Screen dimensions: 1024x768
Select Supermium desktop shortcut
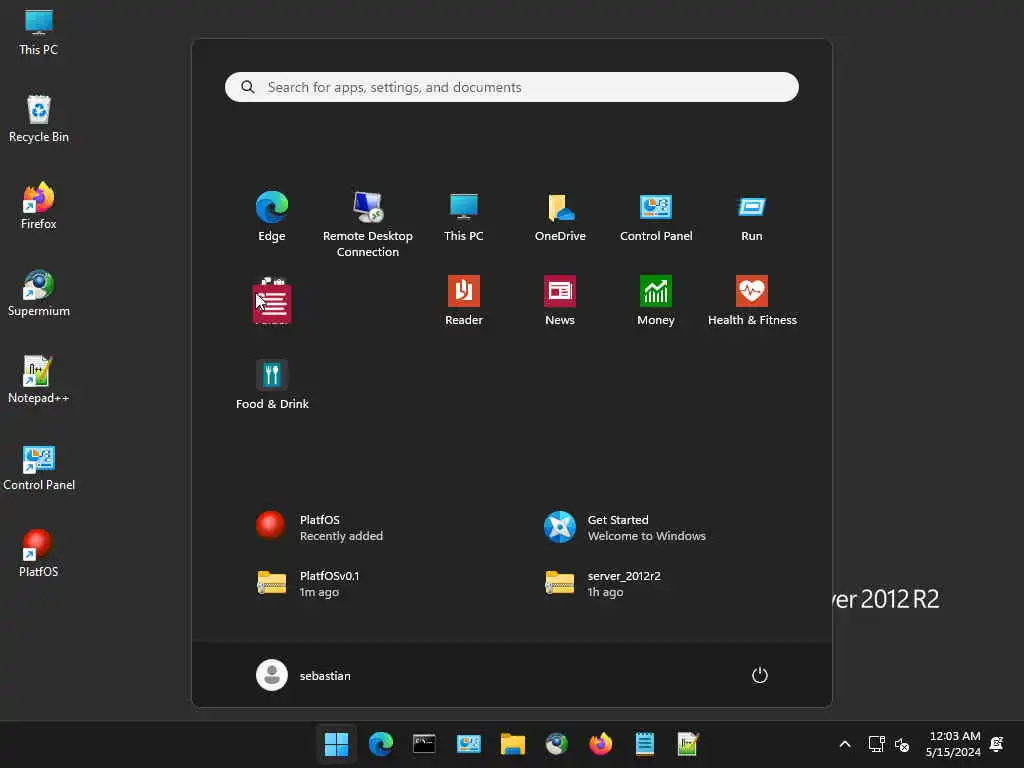point(39,293)
